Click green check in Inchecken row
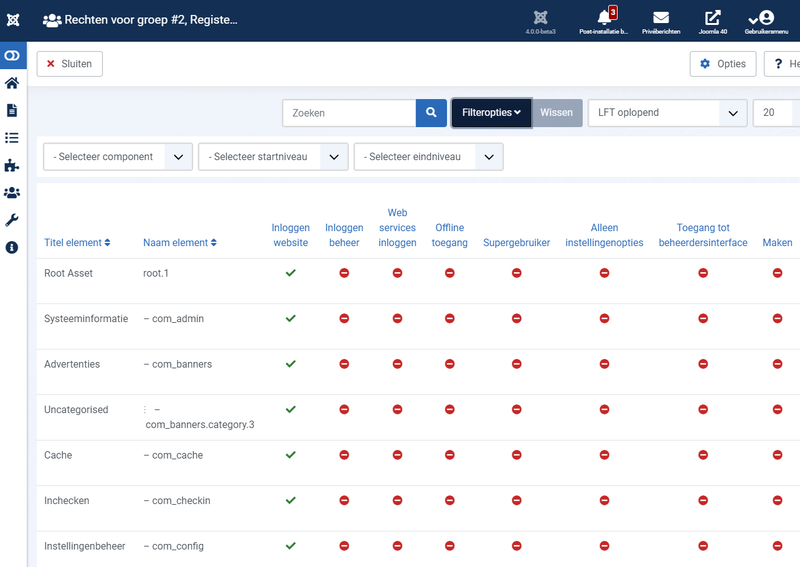 [x=290, y=500]
